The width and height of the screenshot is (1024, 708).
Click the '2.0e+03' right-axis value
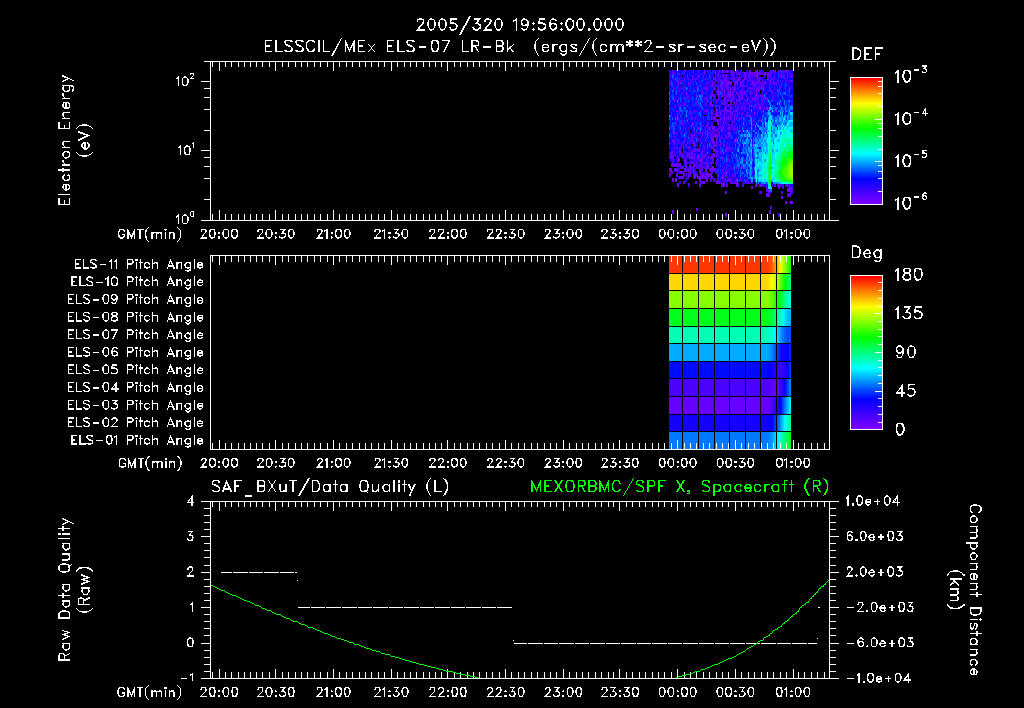pos(875,571)
